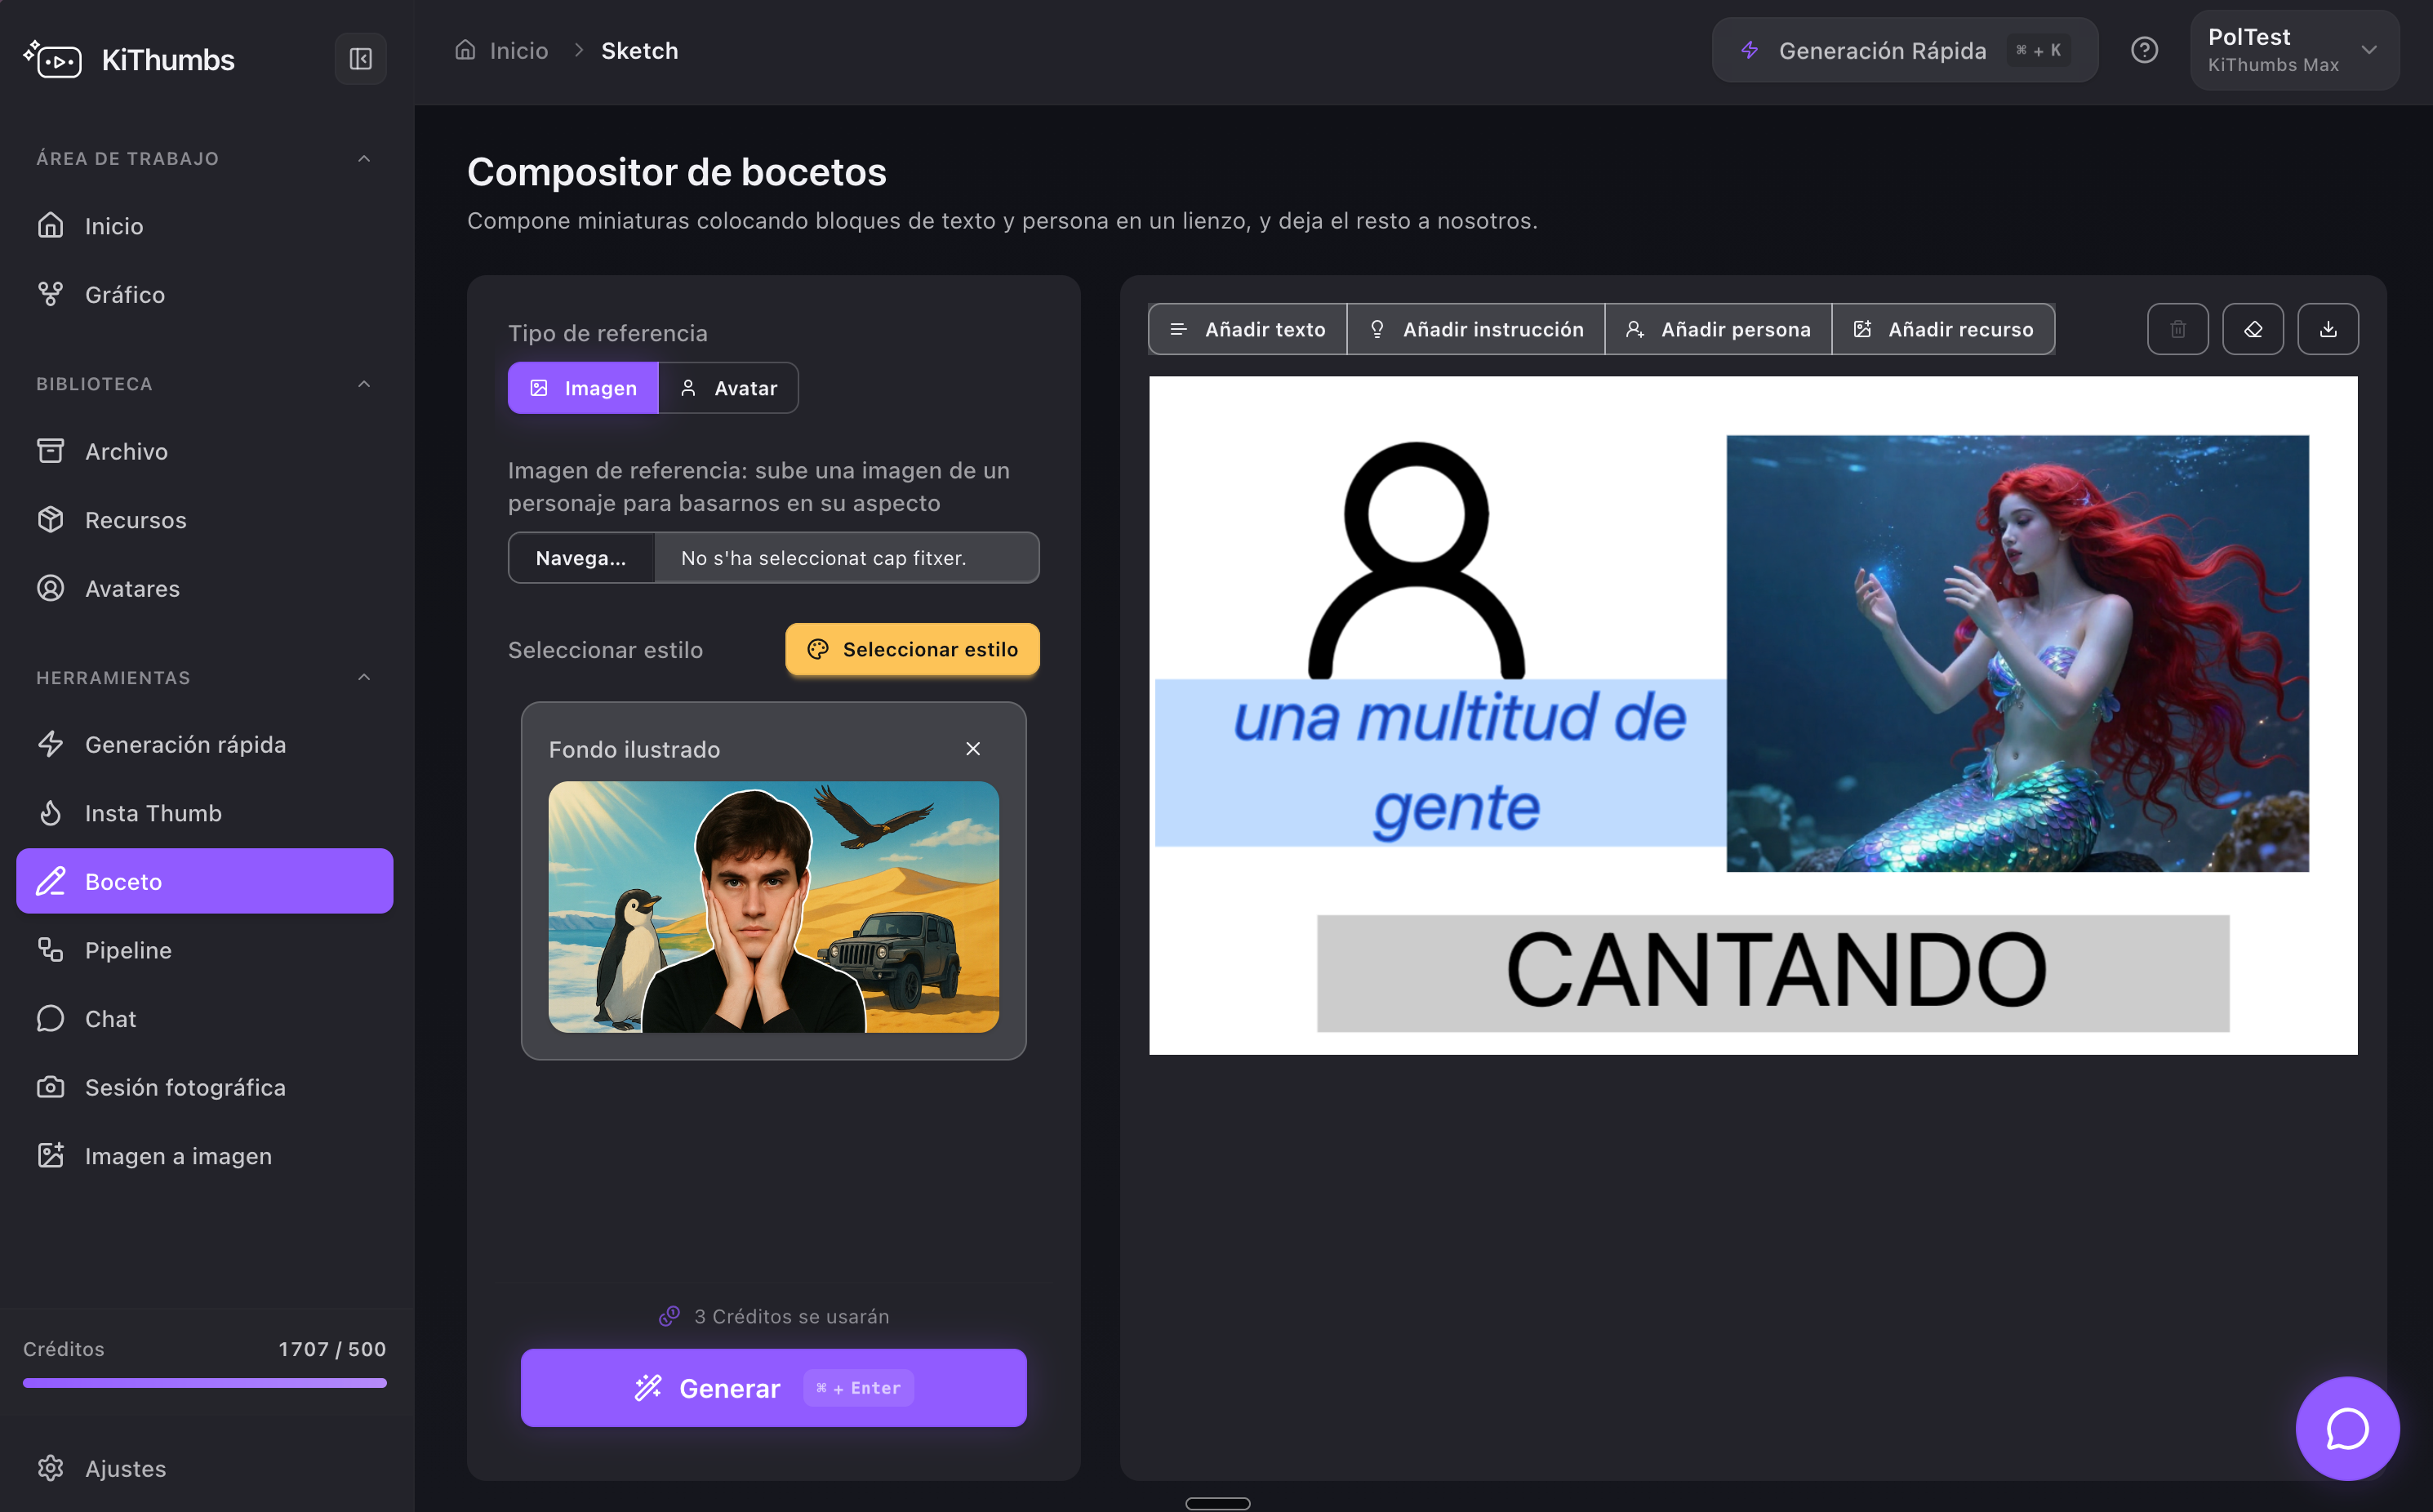Close the Fondo ilustrado style card

tap(972, 749)
